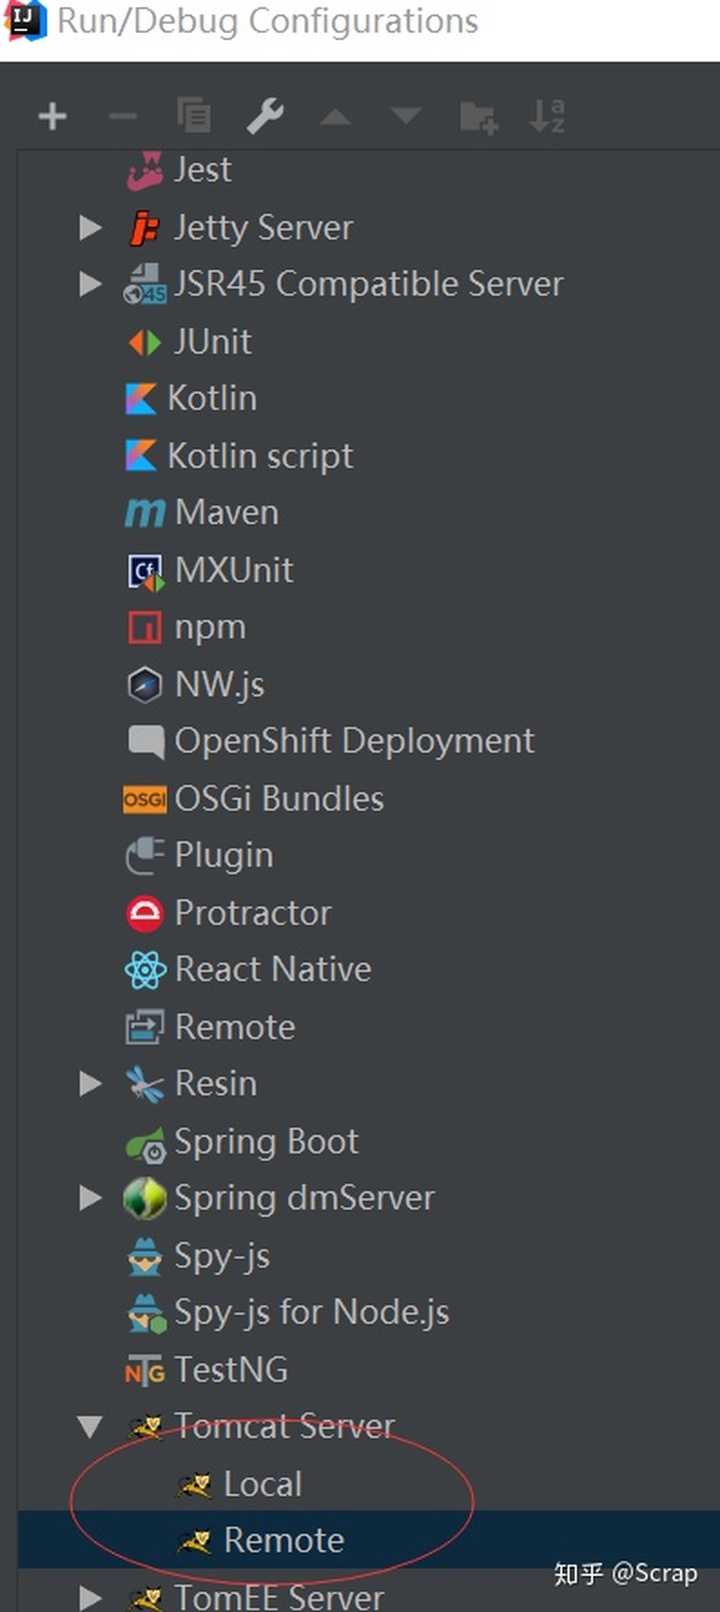Expand the TomEE Server node
The image size is (720, 1612).
[90, 1597]
